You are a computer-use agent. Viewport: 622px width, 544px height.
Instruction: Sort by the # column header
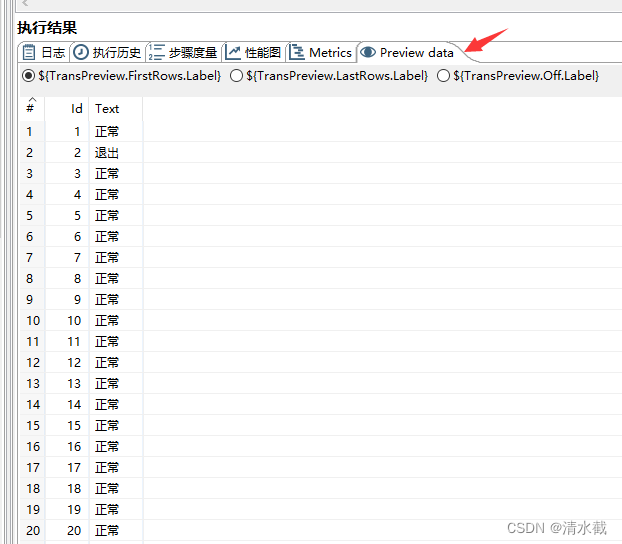click(x=33, y=108)
